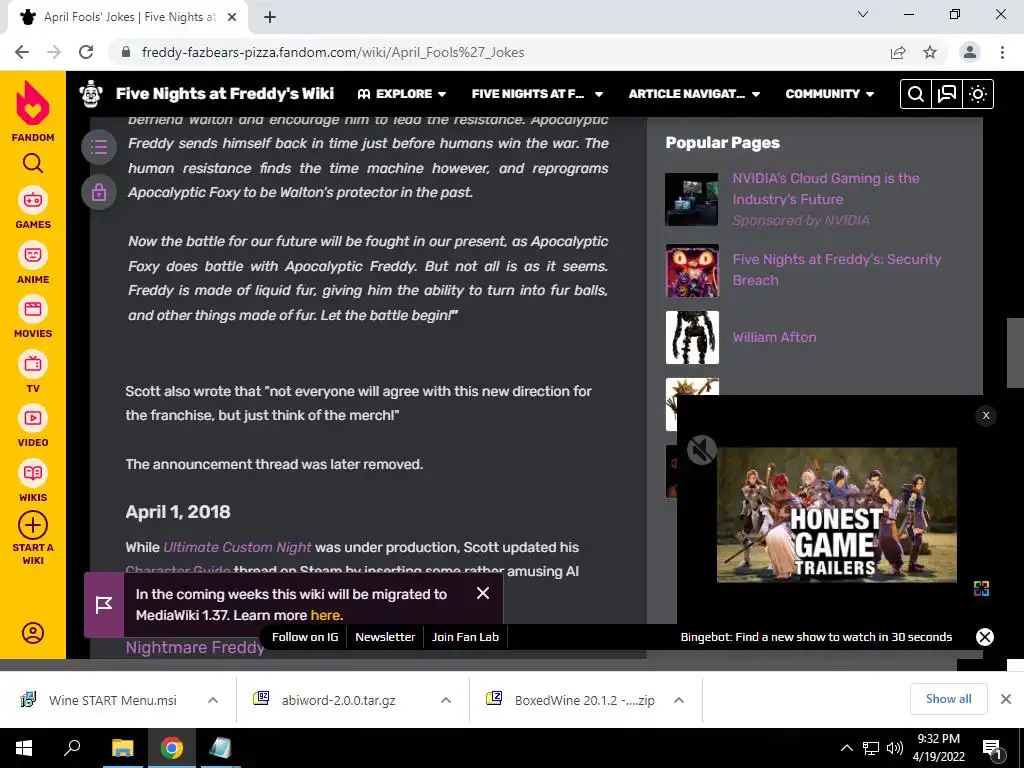
Task: Close the floating video player
Action: [985, 415]
